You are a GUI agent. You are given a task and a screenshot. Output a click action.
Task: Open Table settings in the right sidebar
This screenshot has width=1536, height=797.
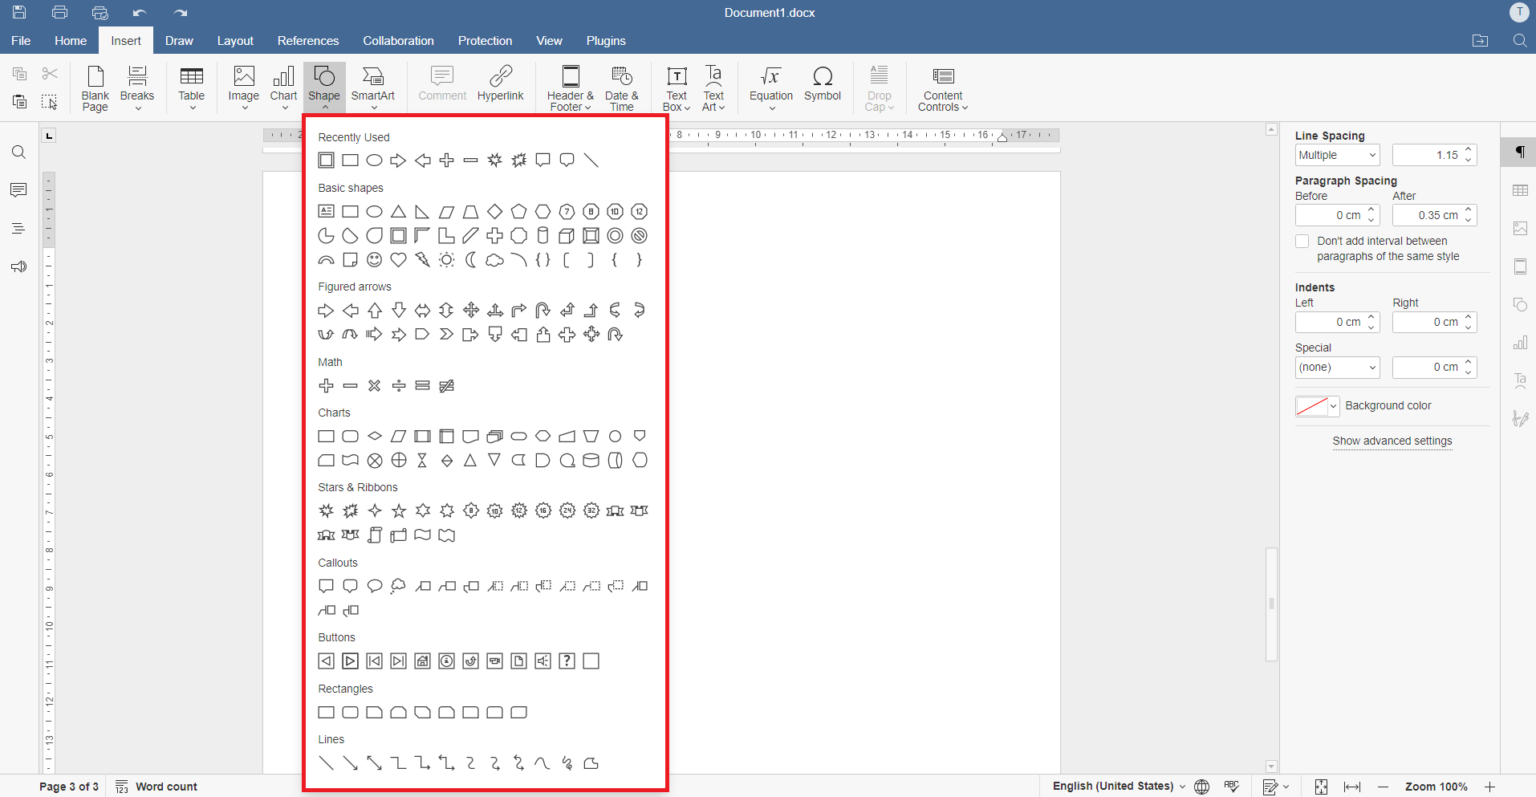pos(1520,189)
